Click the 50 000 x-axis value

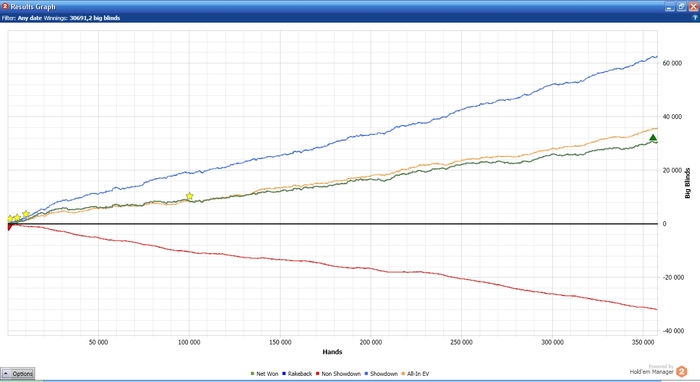point(98,342)
